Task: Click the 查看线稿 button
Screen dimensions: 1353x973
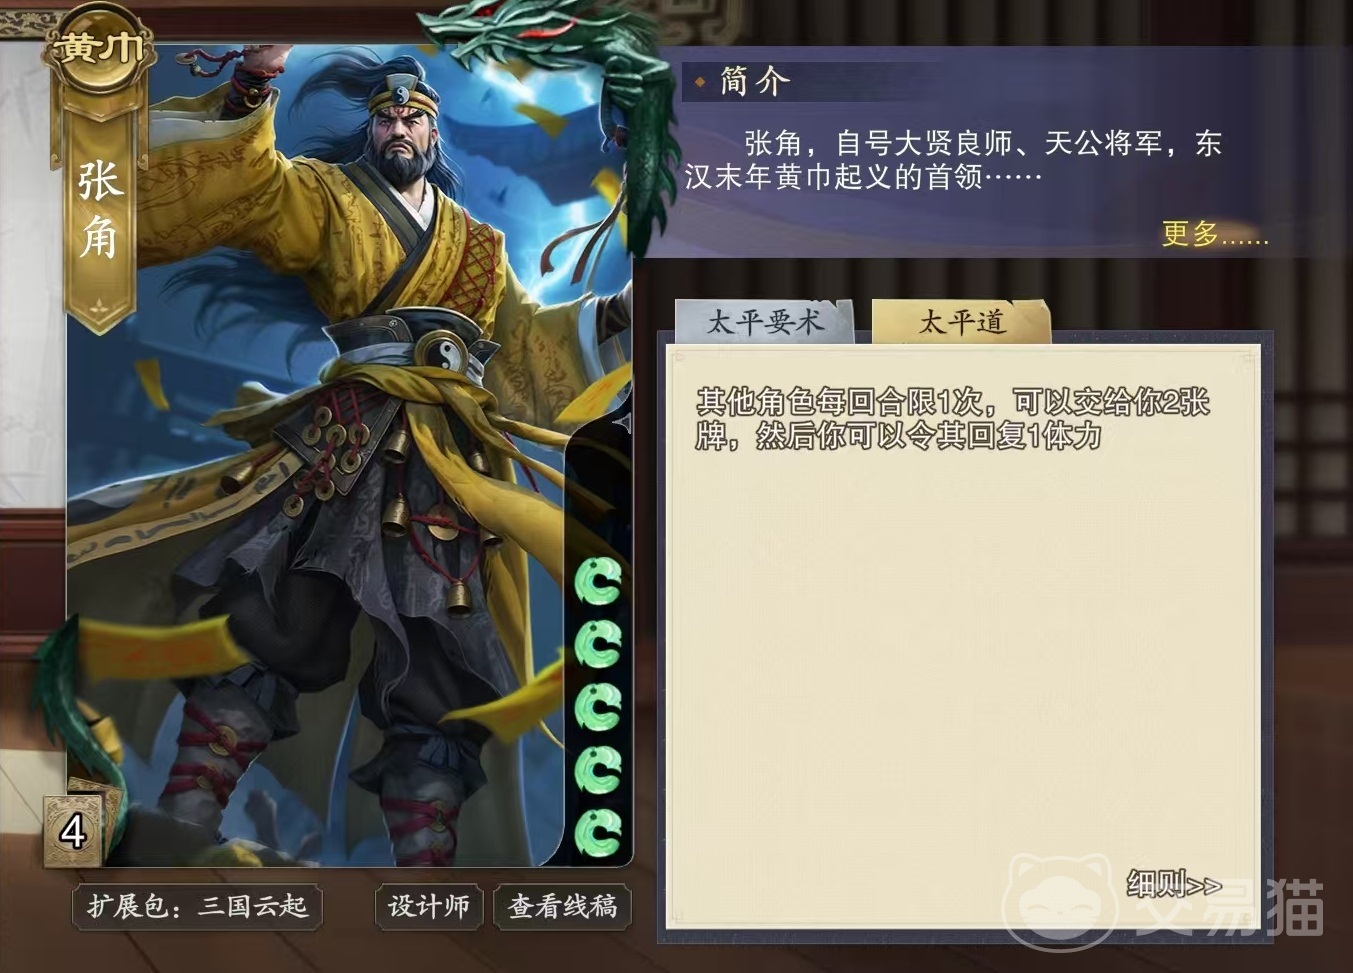Action: tap(563, 907)
